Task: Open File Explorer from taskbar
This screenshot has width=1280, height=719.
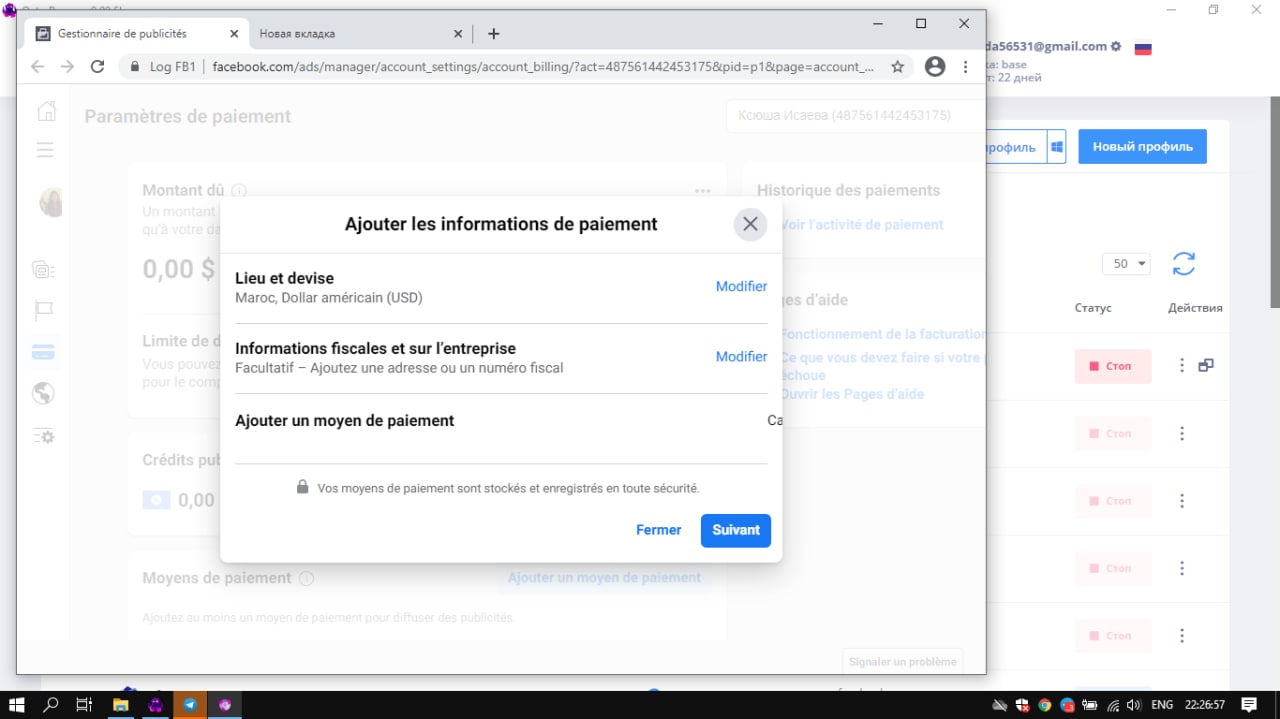Action: tap(121, 705)
